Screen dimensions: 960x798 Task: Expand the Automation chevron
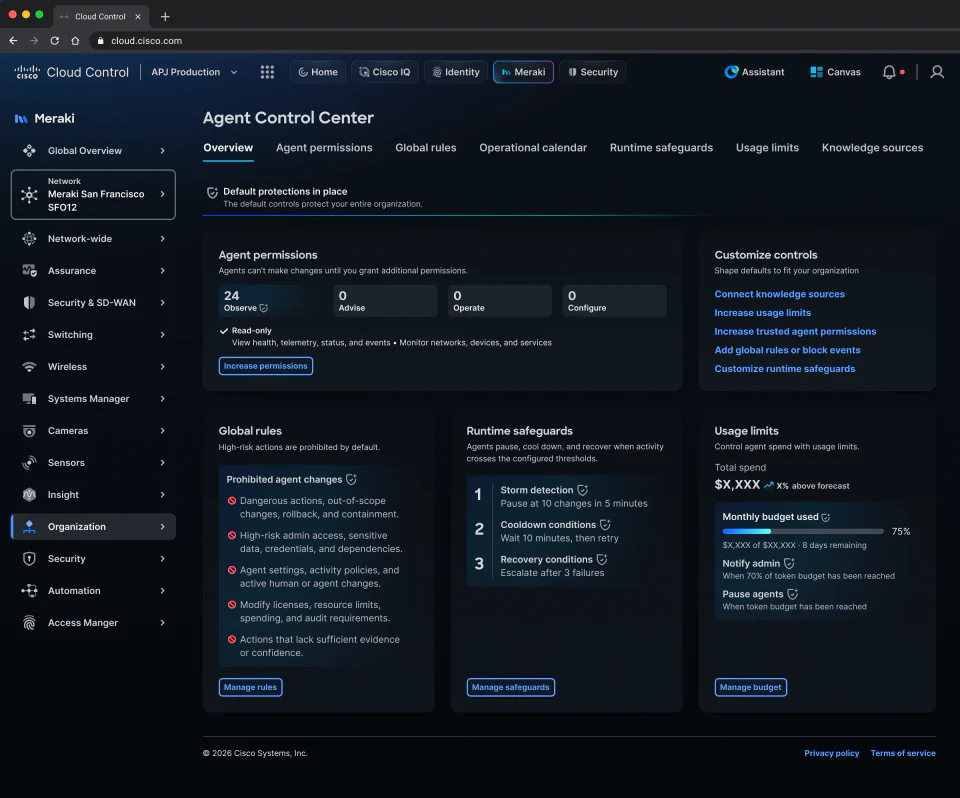point(162,590)
